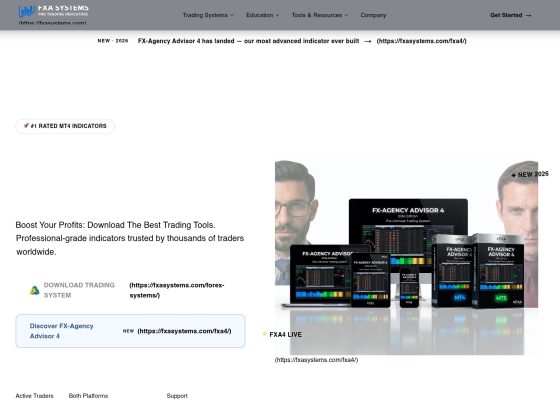The image size is (560, 420).
Task: Open Discover FX-Agency Advisor 4 button
Action: coord(130,331)
